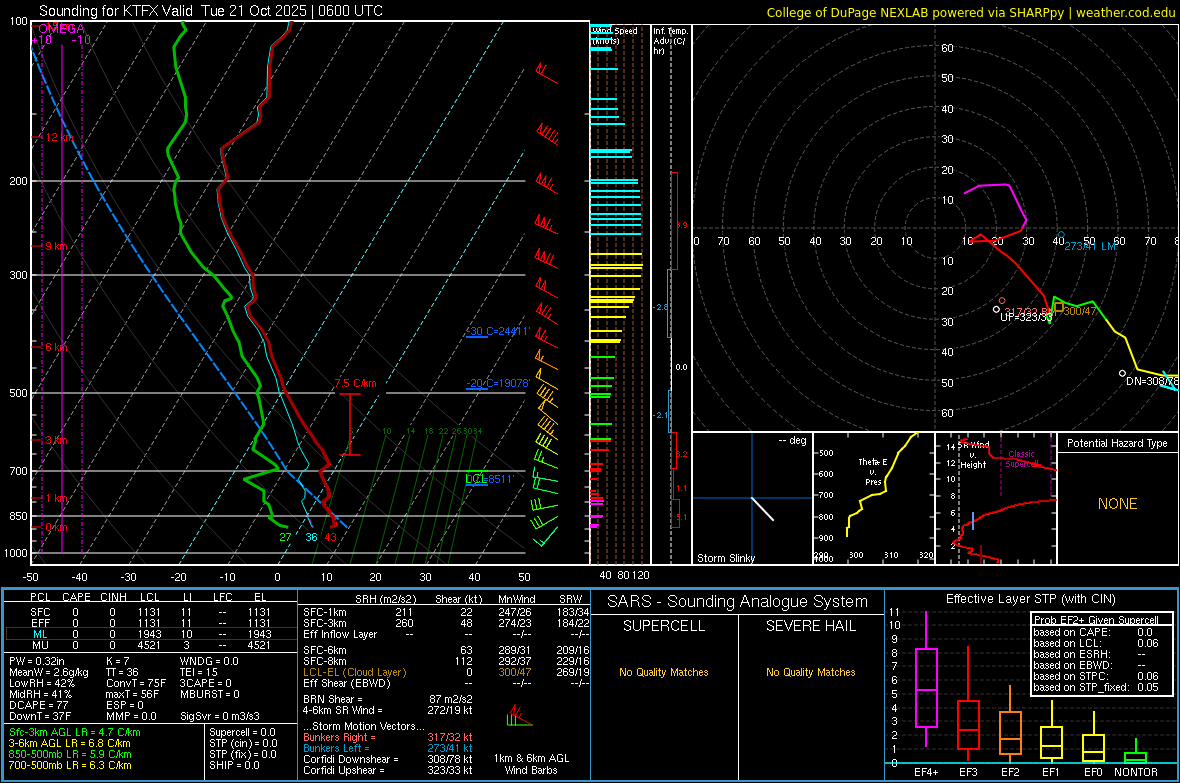Click the TEI = 15 value
The width and height of the screenshot is (1180, 783).
pyautogui.click(x=199, y=672)
